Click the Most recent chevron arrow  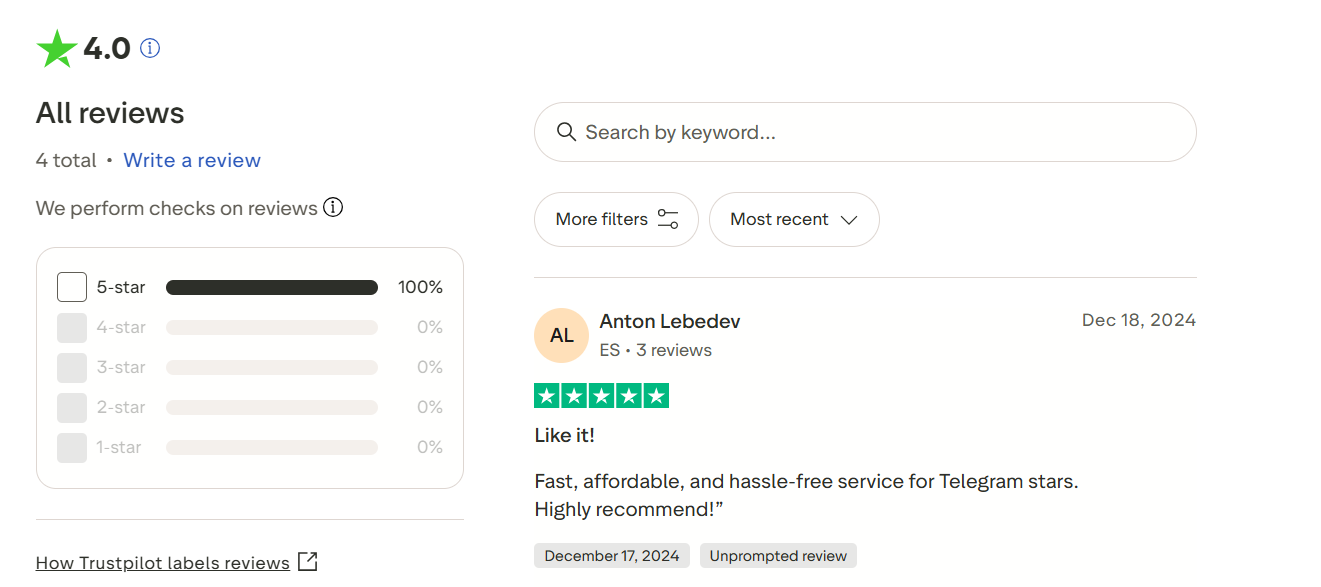pyautogui.click(x=849, y=220)
